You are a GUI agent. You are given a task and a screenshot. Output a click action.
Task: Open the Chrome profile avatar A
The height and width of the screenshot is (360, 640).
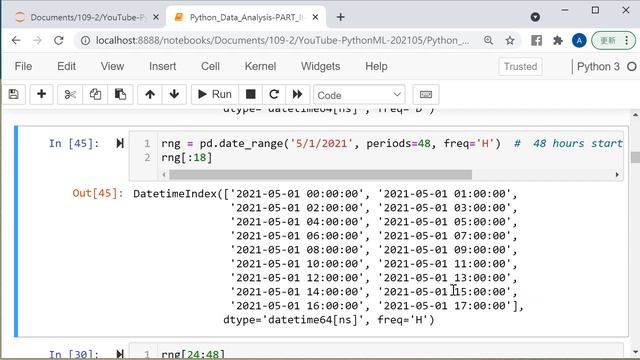tap(579, 40)
